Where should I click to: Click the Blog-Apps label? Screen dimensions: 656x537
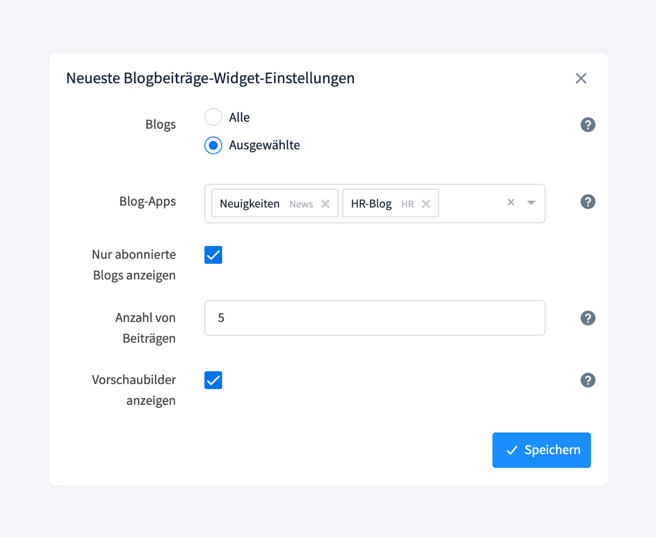(x=148, y=202)
